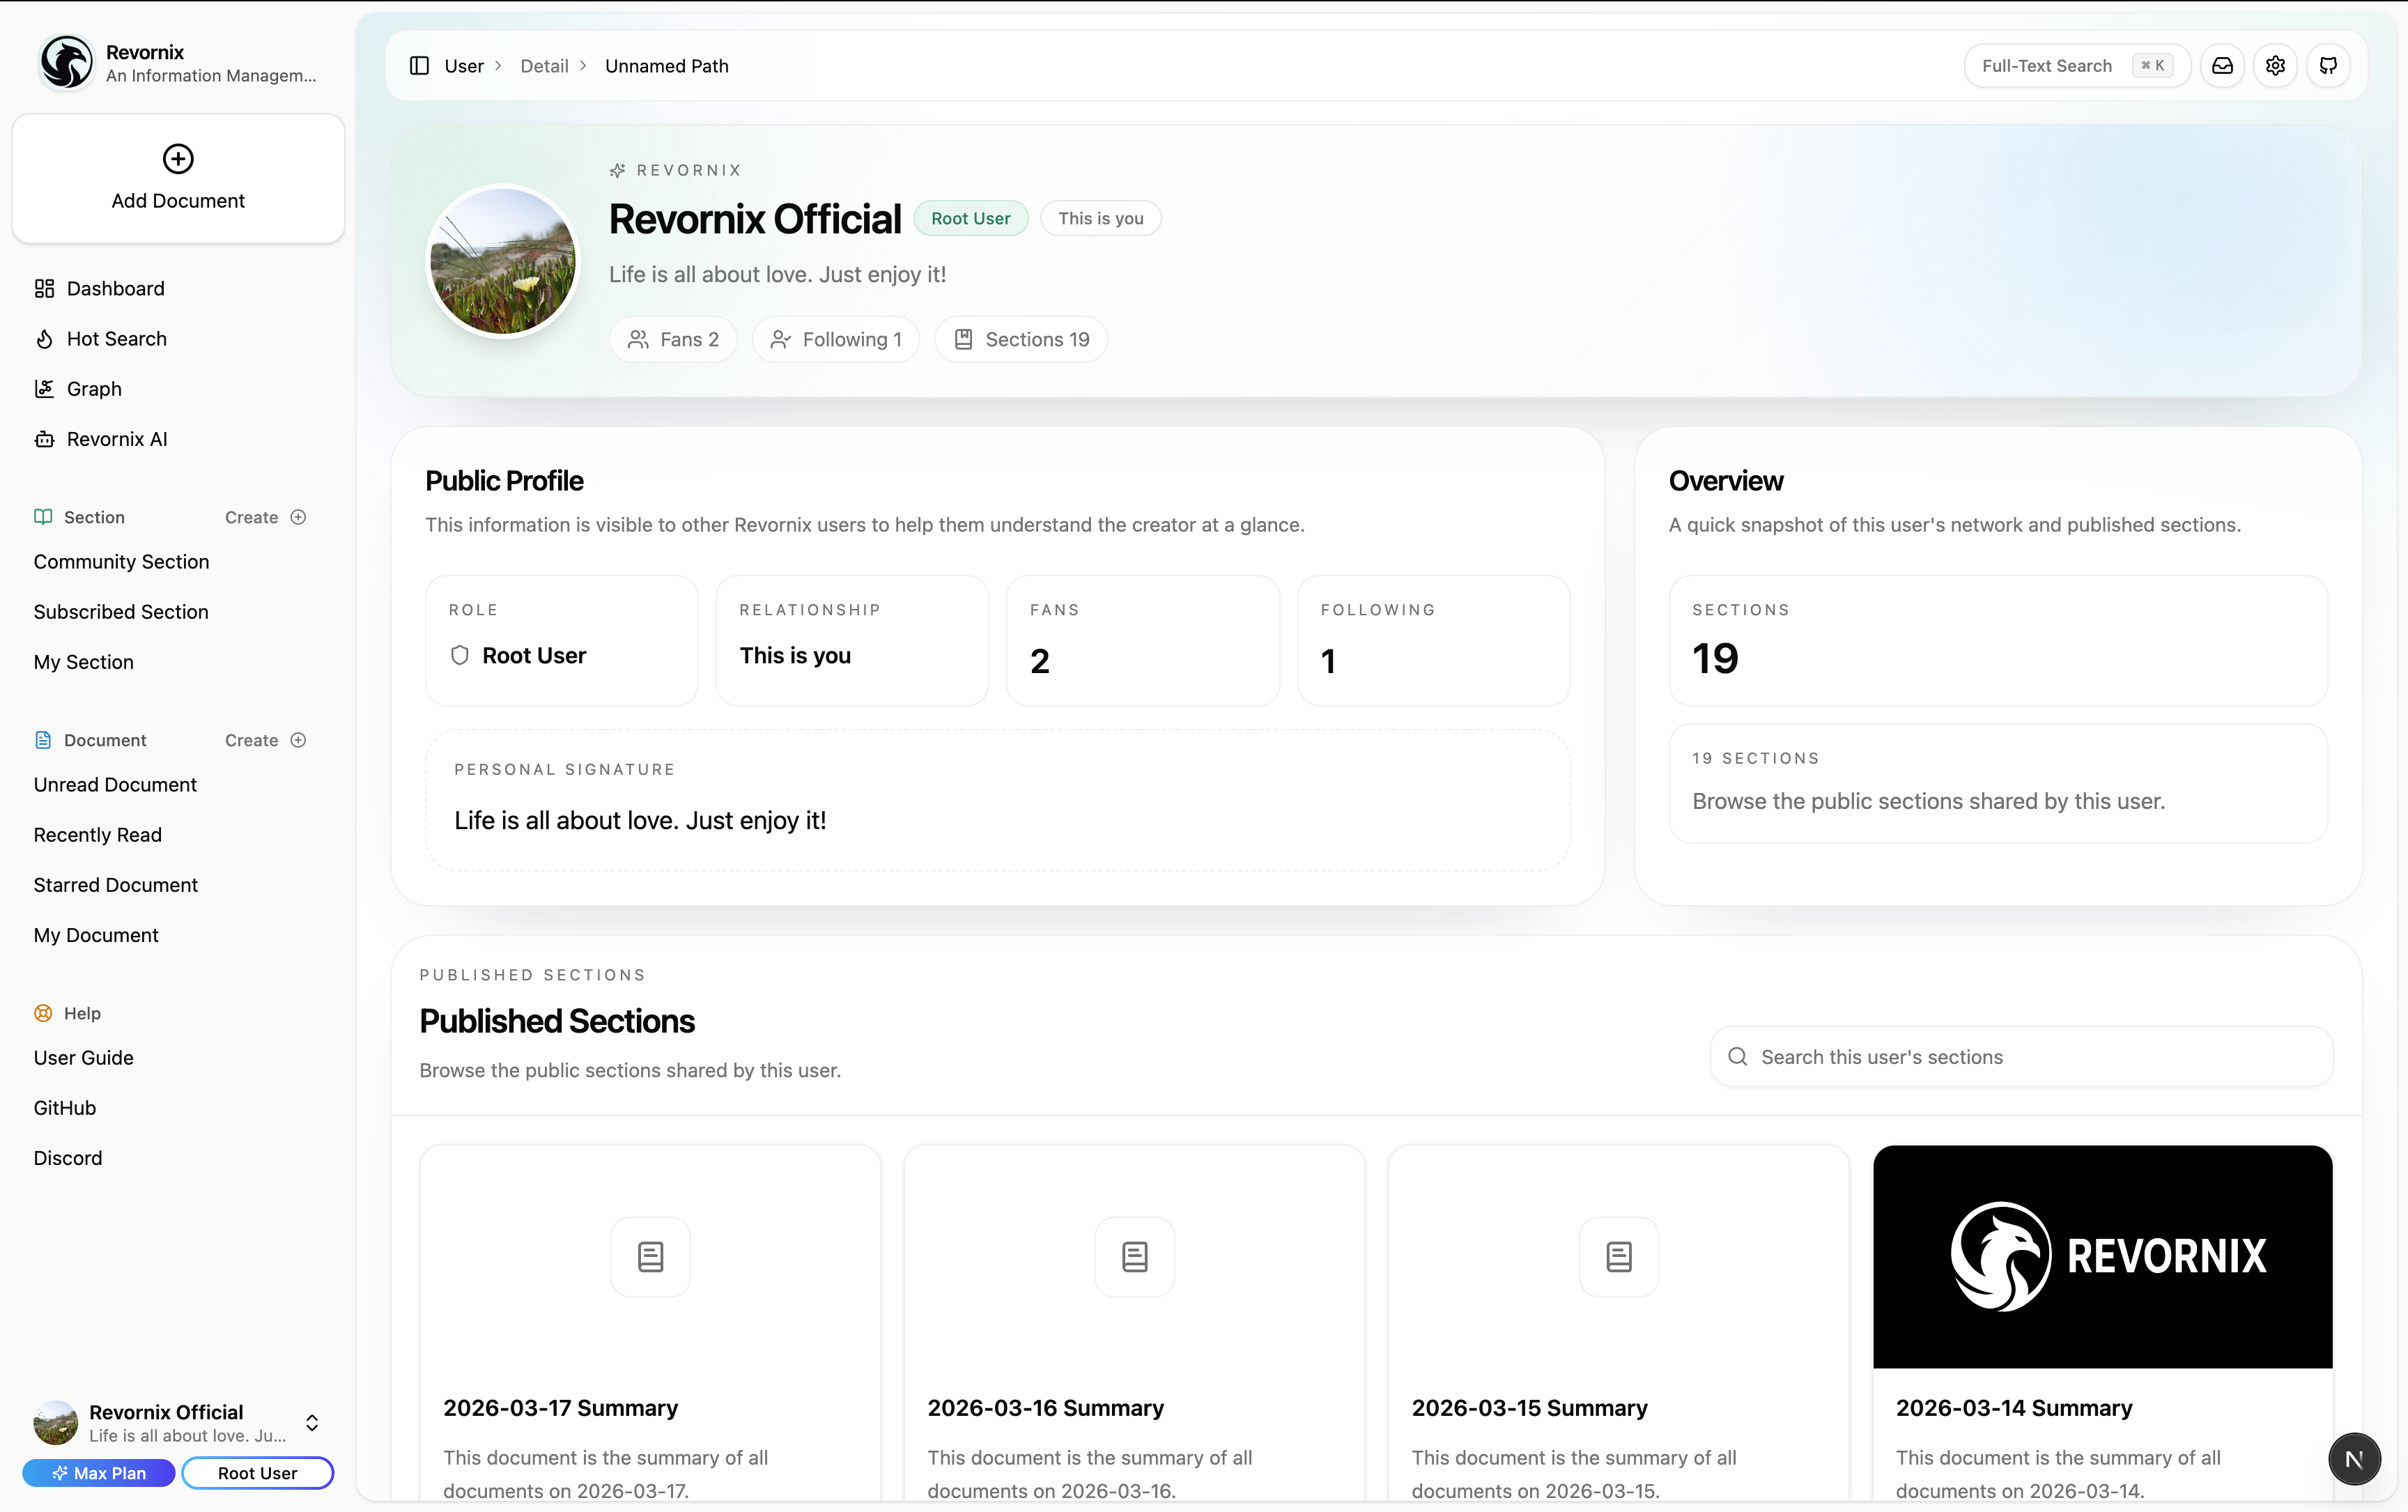Click the Detail breadcrumb item
This screenshot has width=2408, height=1512.
click(x=544, y=66)
